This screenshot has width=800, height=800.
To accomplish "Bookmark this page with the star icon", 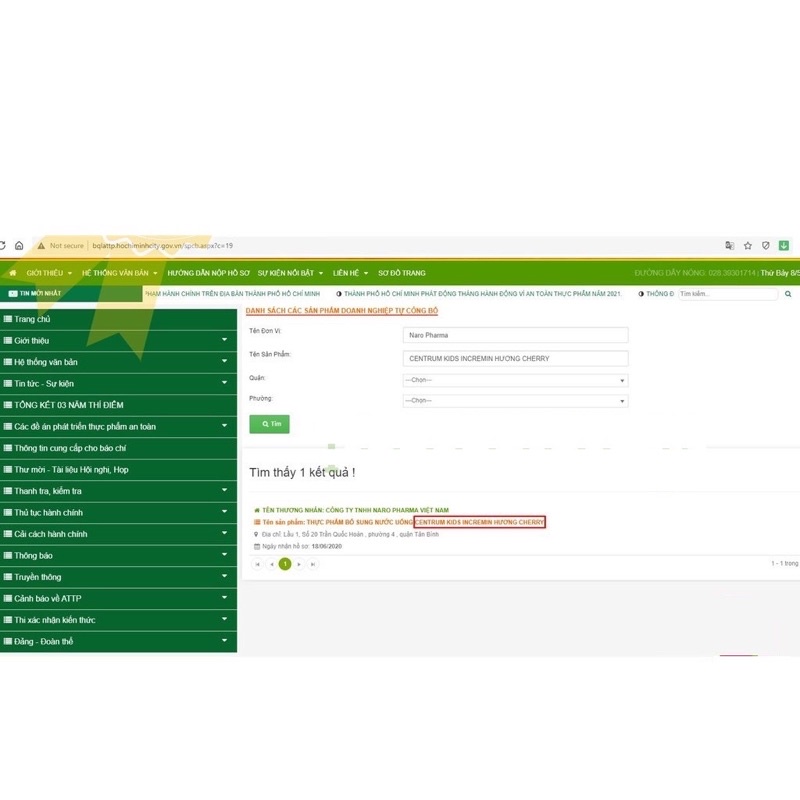I will tap(748, 245).
